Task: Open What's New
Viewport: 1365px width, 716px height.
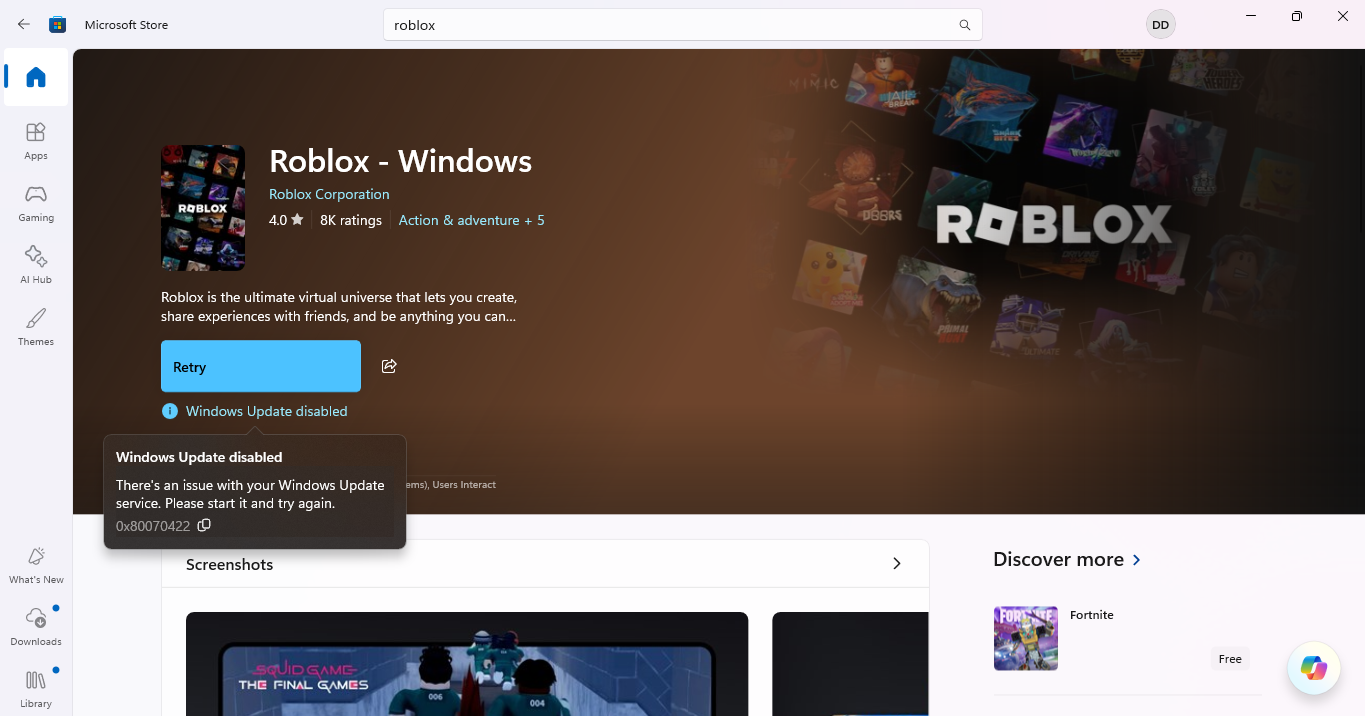Action: [x=35, y=564]
